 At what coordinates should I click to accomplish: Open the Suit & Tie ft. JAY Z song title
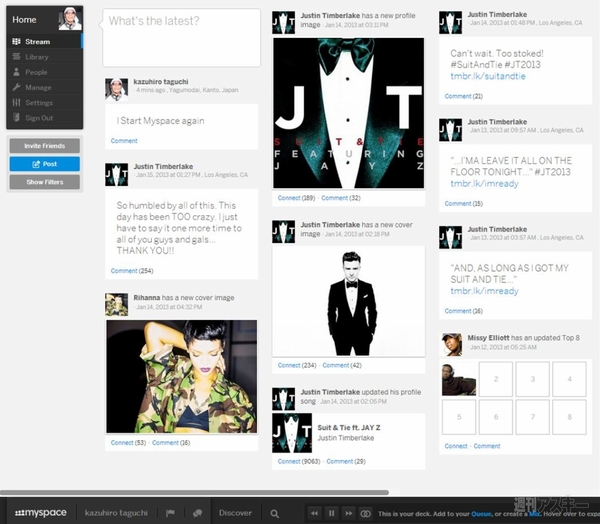click(x=349, y=428)
